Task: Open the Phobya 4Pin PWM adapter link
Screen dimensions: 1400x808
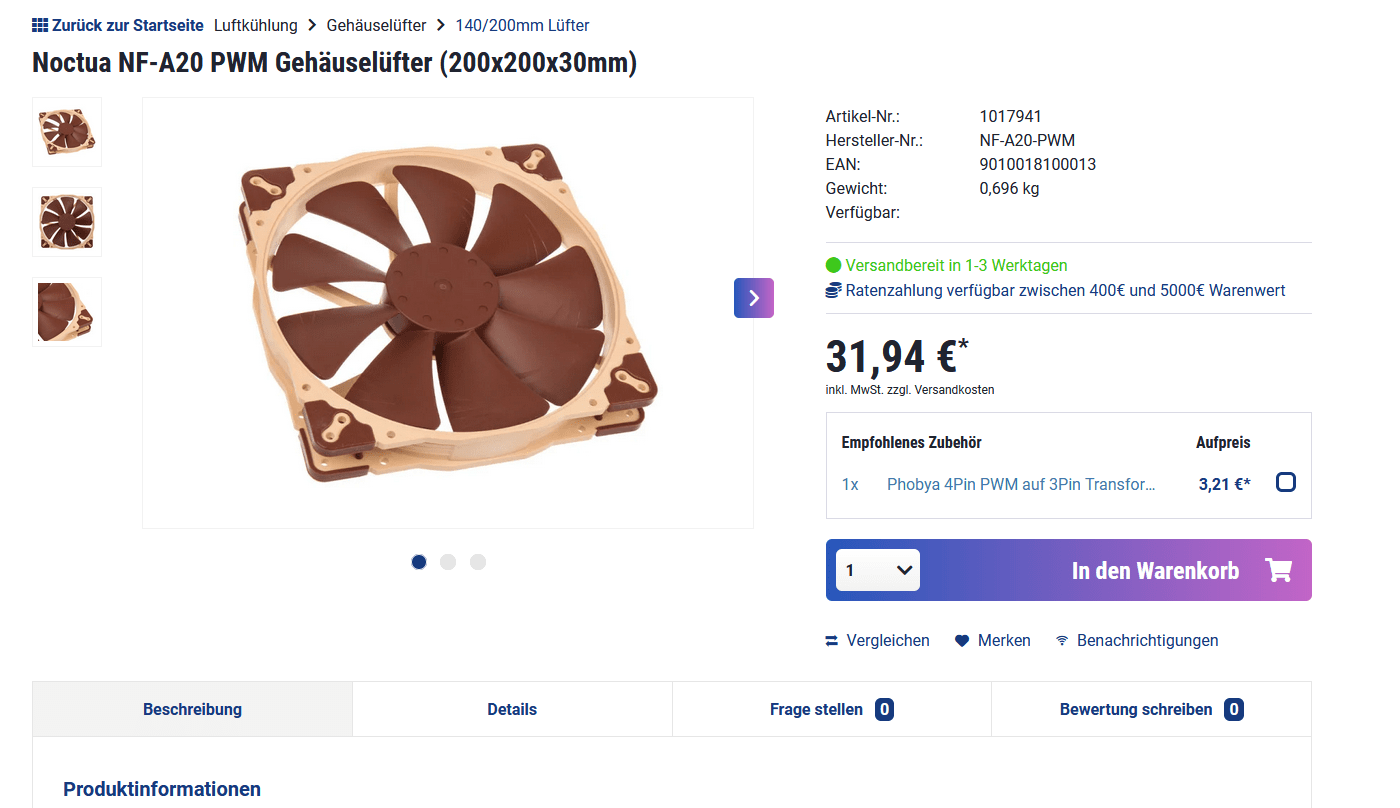Action: coord(1021,484)
